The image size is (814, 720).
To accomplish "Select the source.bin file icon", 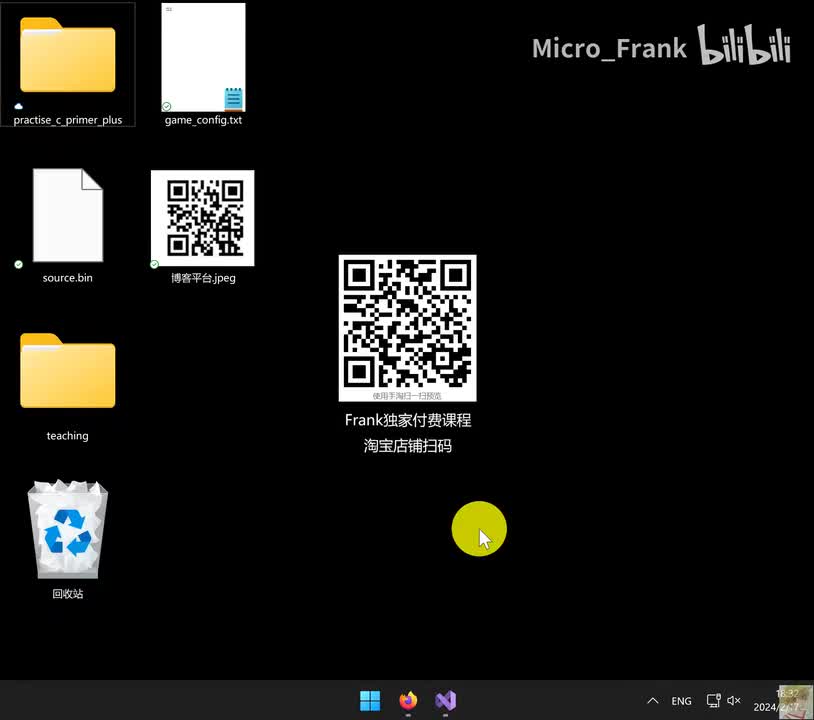I will (68, 215).
